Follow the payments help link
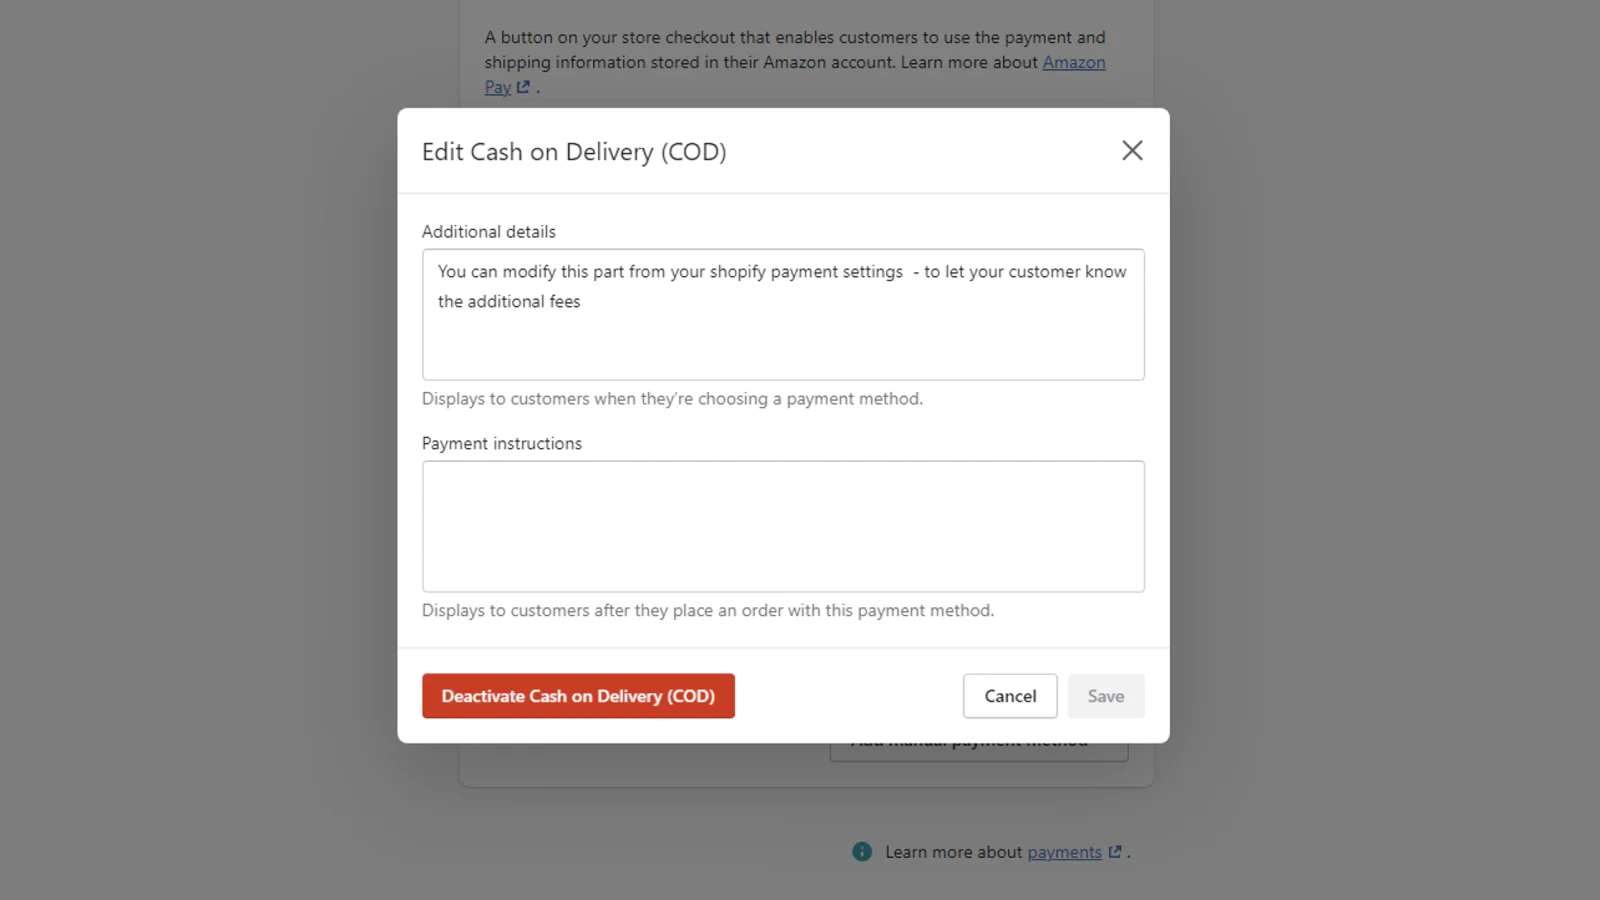Screen dimensions: 1600x900 [x=1064, y=852]
